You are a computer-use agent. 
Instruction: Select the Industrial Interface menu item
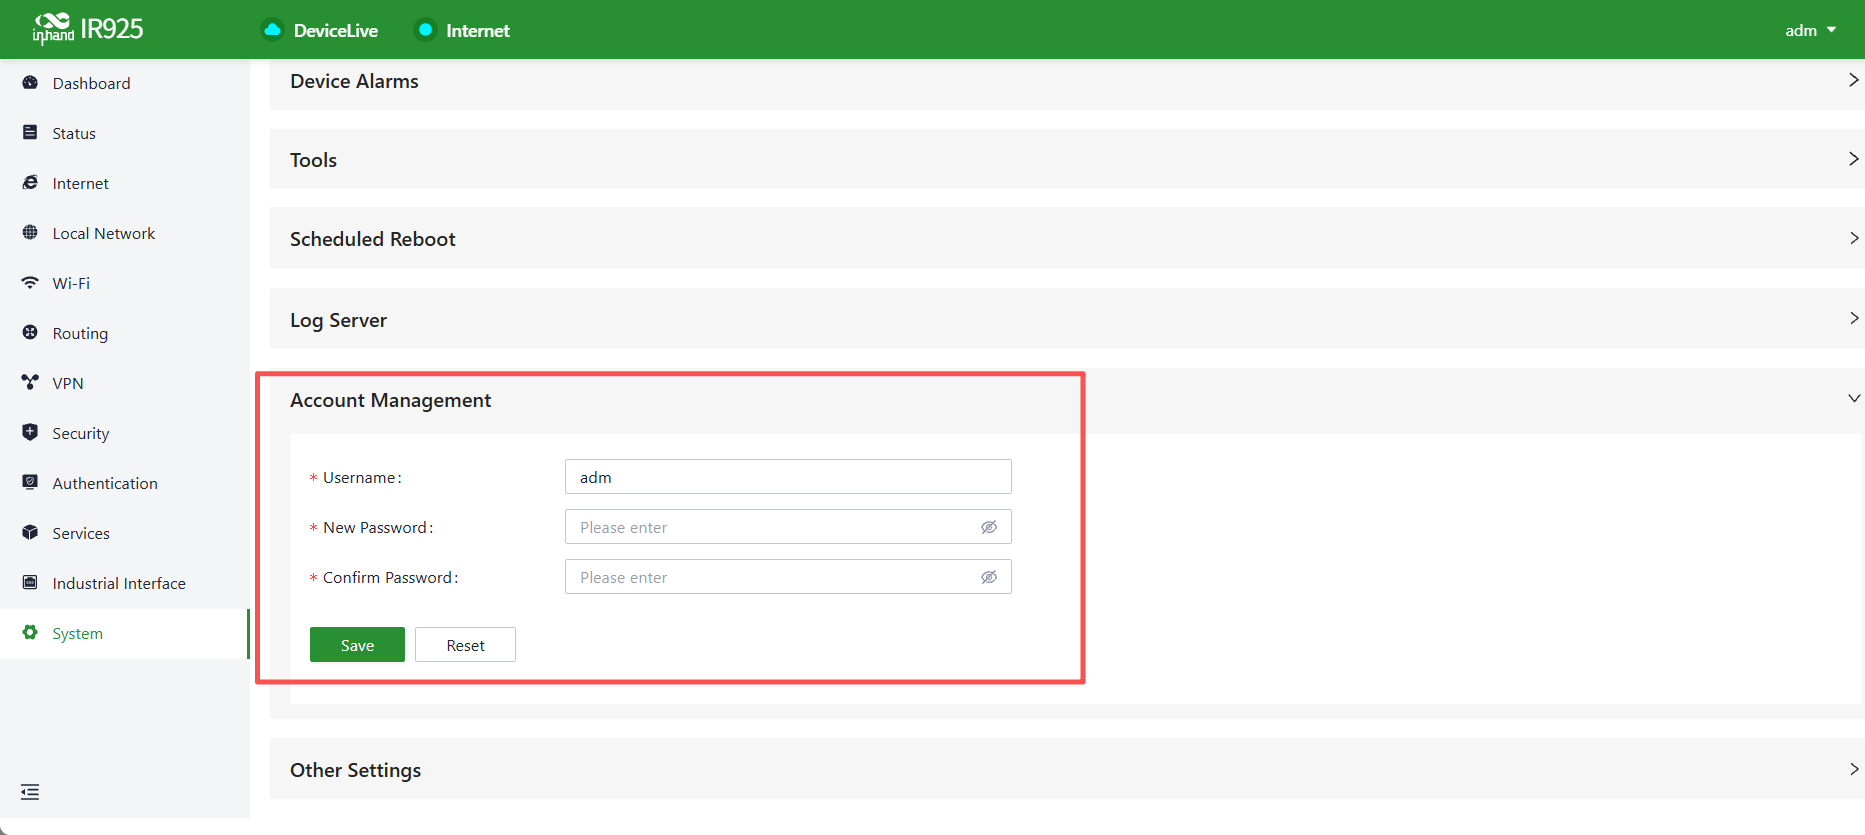[x=124, y=583]
